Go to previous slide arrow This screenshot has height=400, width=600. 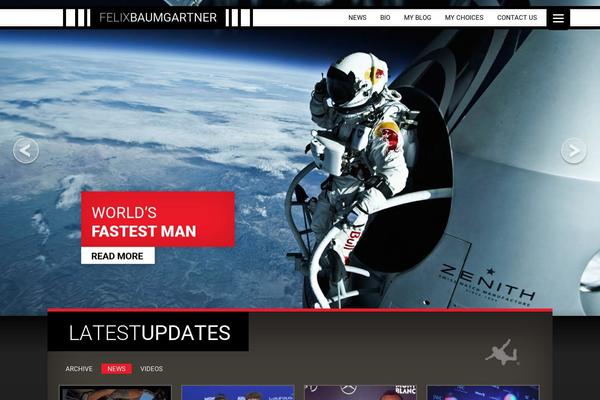click(26, 150)
